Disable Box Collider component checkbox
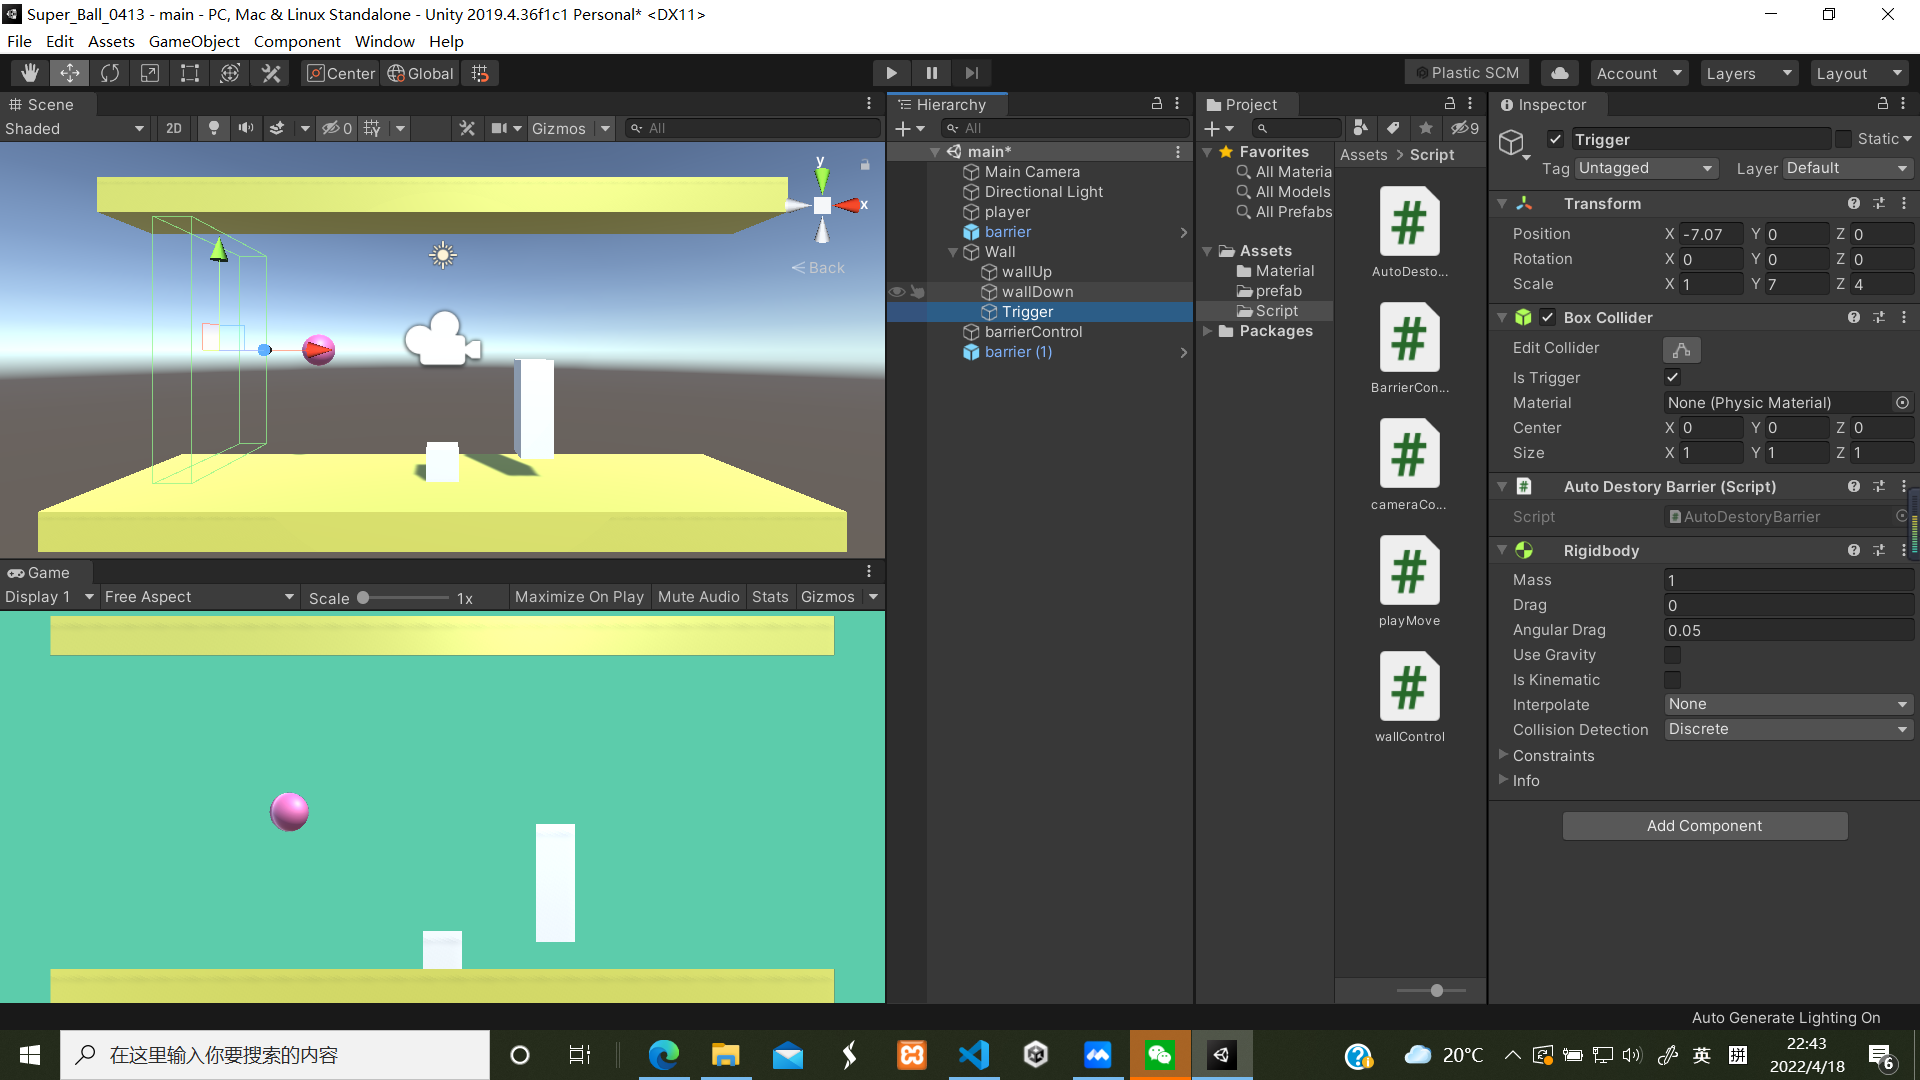 coord(1548,317)
